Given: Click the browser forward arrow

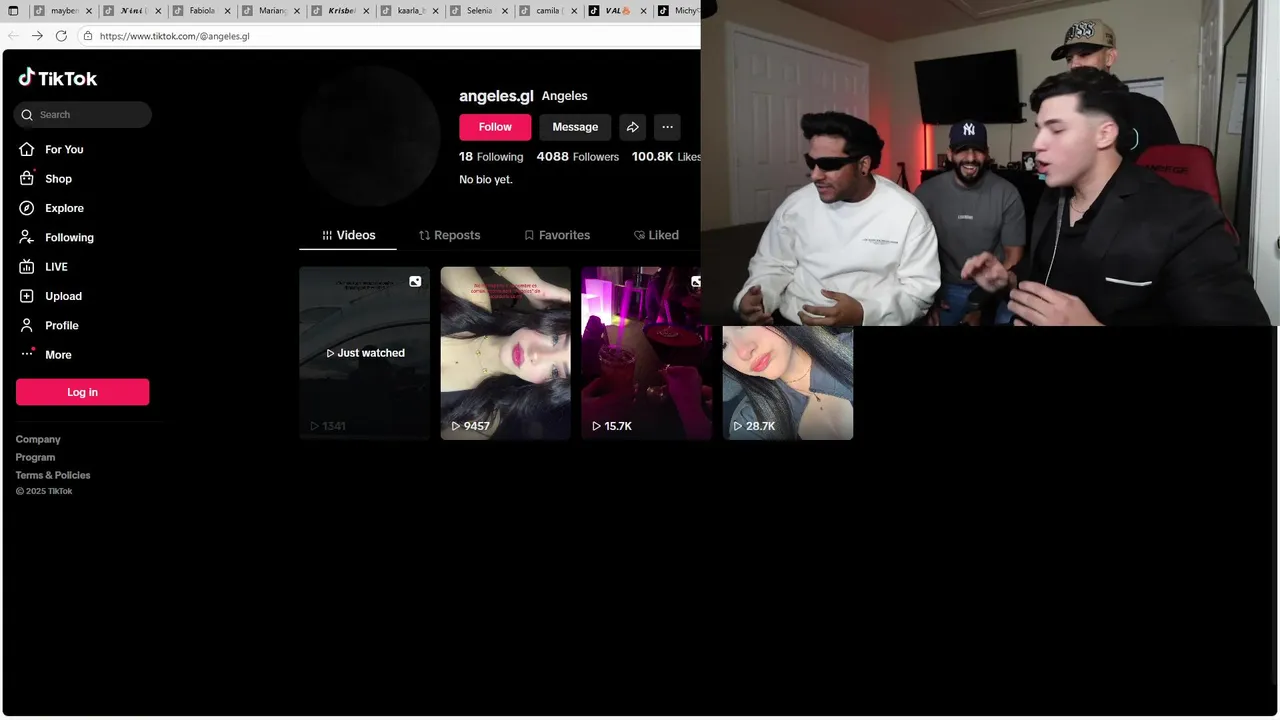Looking at the screenshot, I should pos(37,36).
